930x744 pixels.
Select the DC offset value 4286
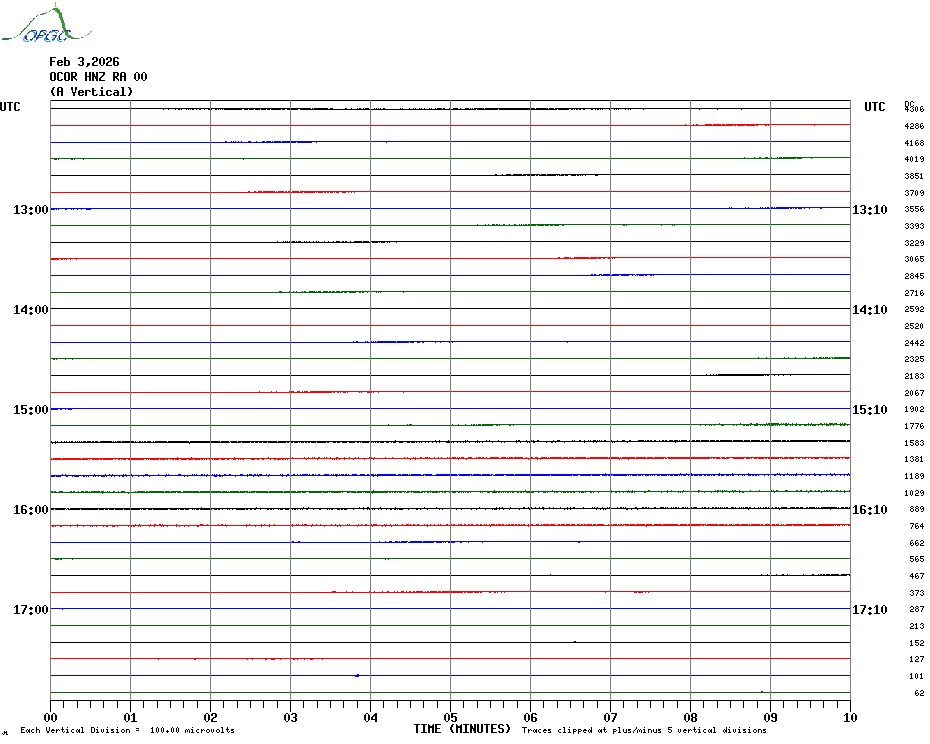tap(913, 127)
